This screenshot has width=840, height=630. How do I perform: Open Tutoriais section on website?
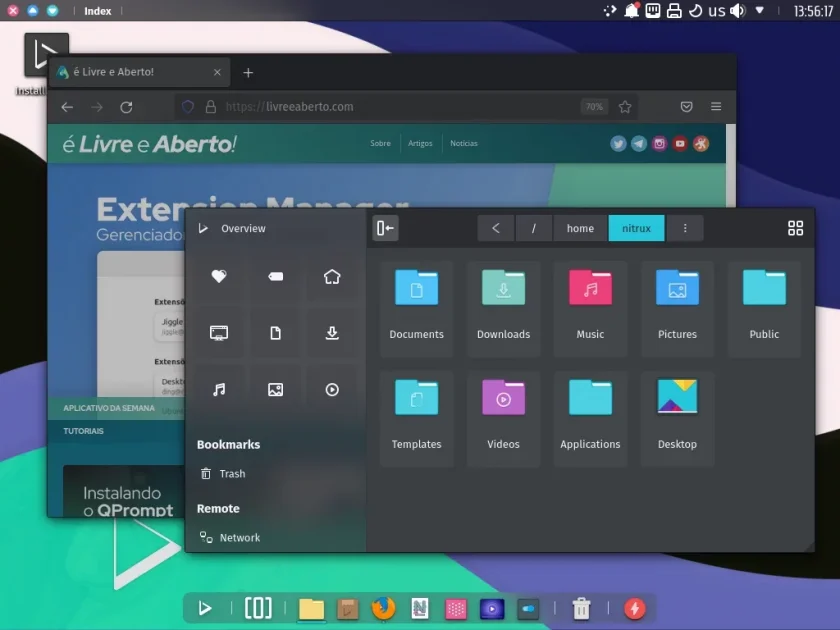click(x=84, y=431)
